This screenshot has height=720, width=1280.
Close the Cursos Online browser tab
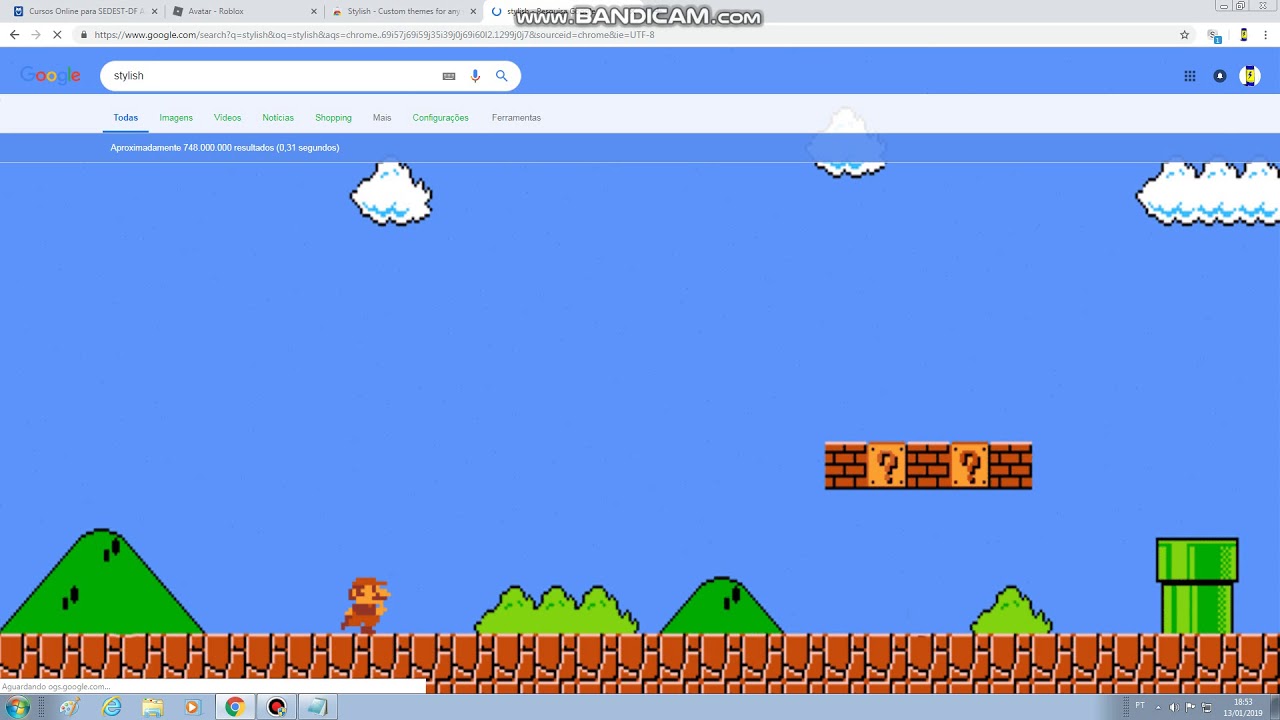tap(154, 12)
